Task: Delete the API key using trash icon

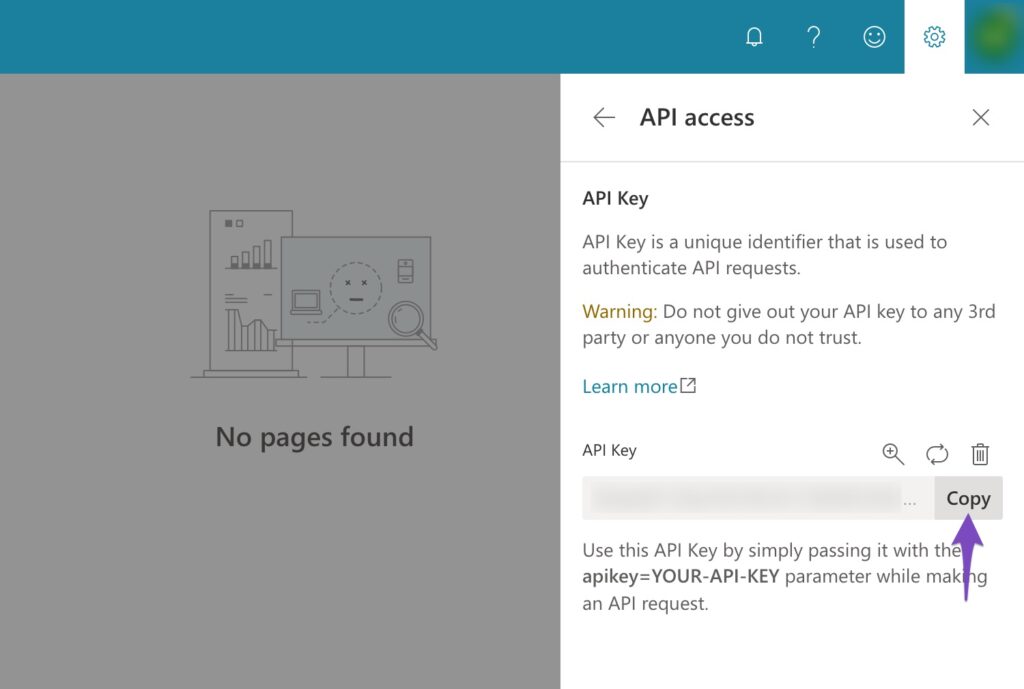Action: click(x=980, y=454)
